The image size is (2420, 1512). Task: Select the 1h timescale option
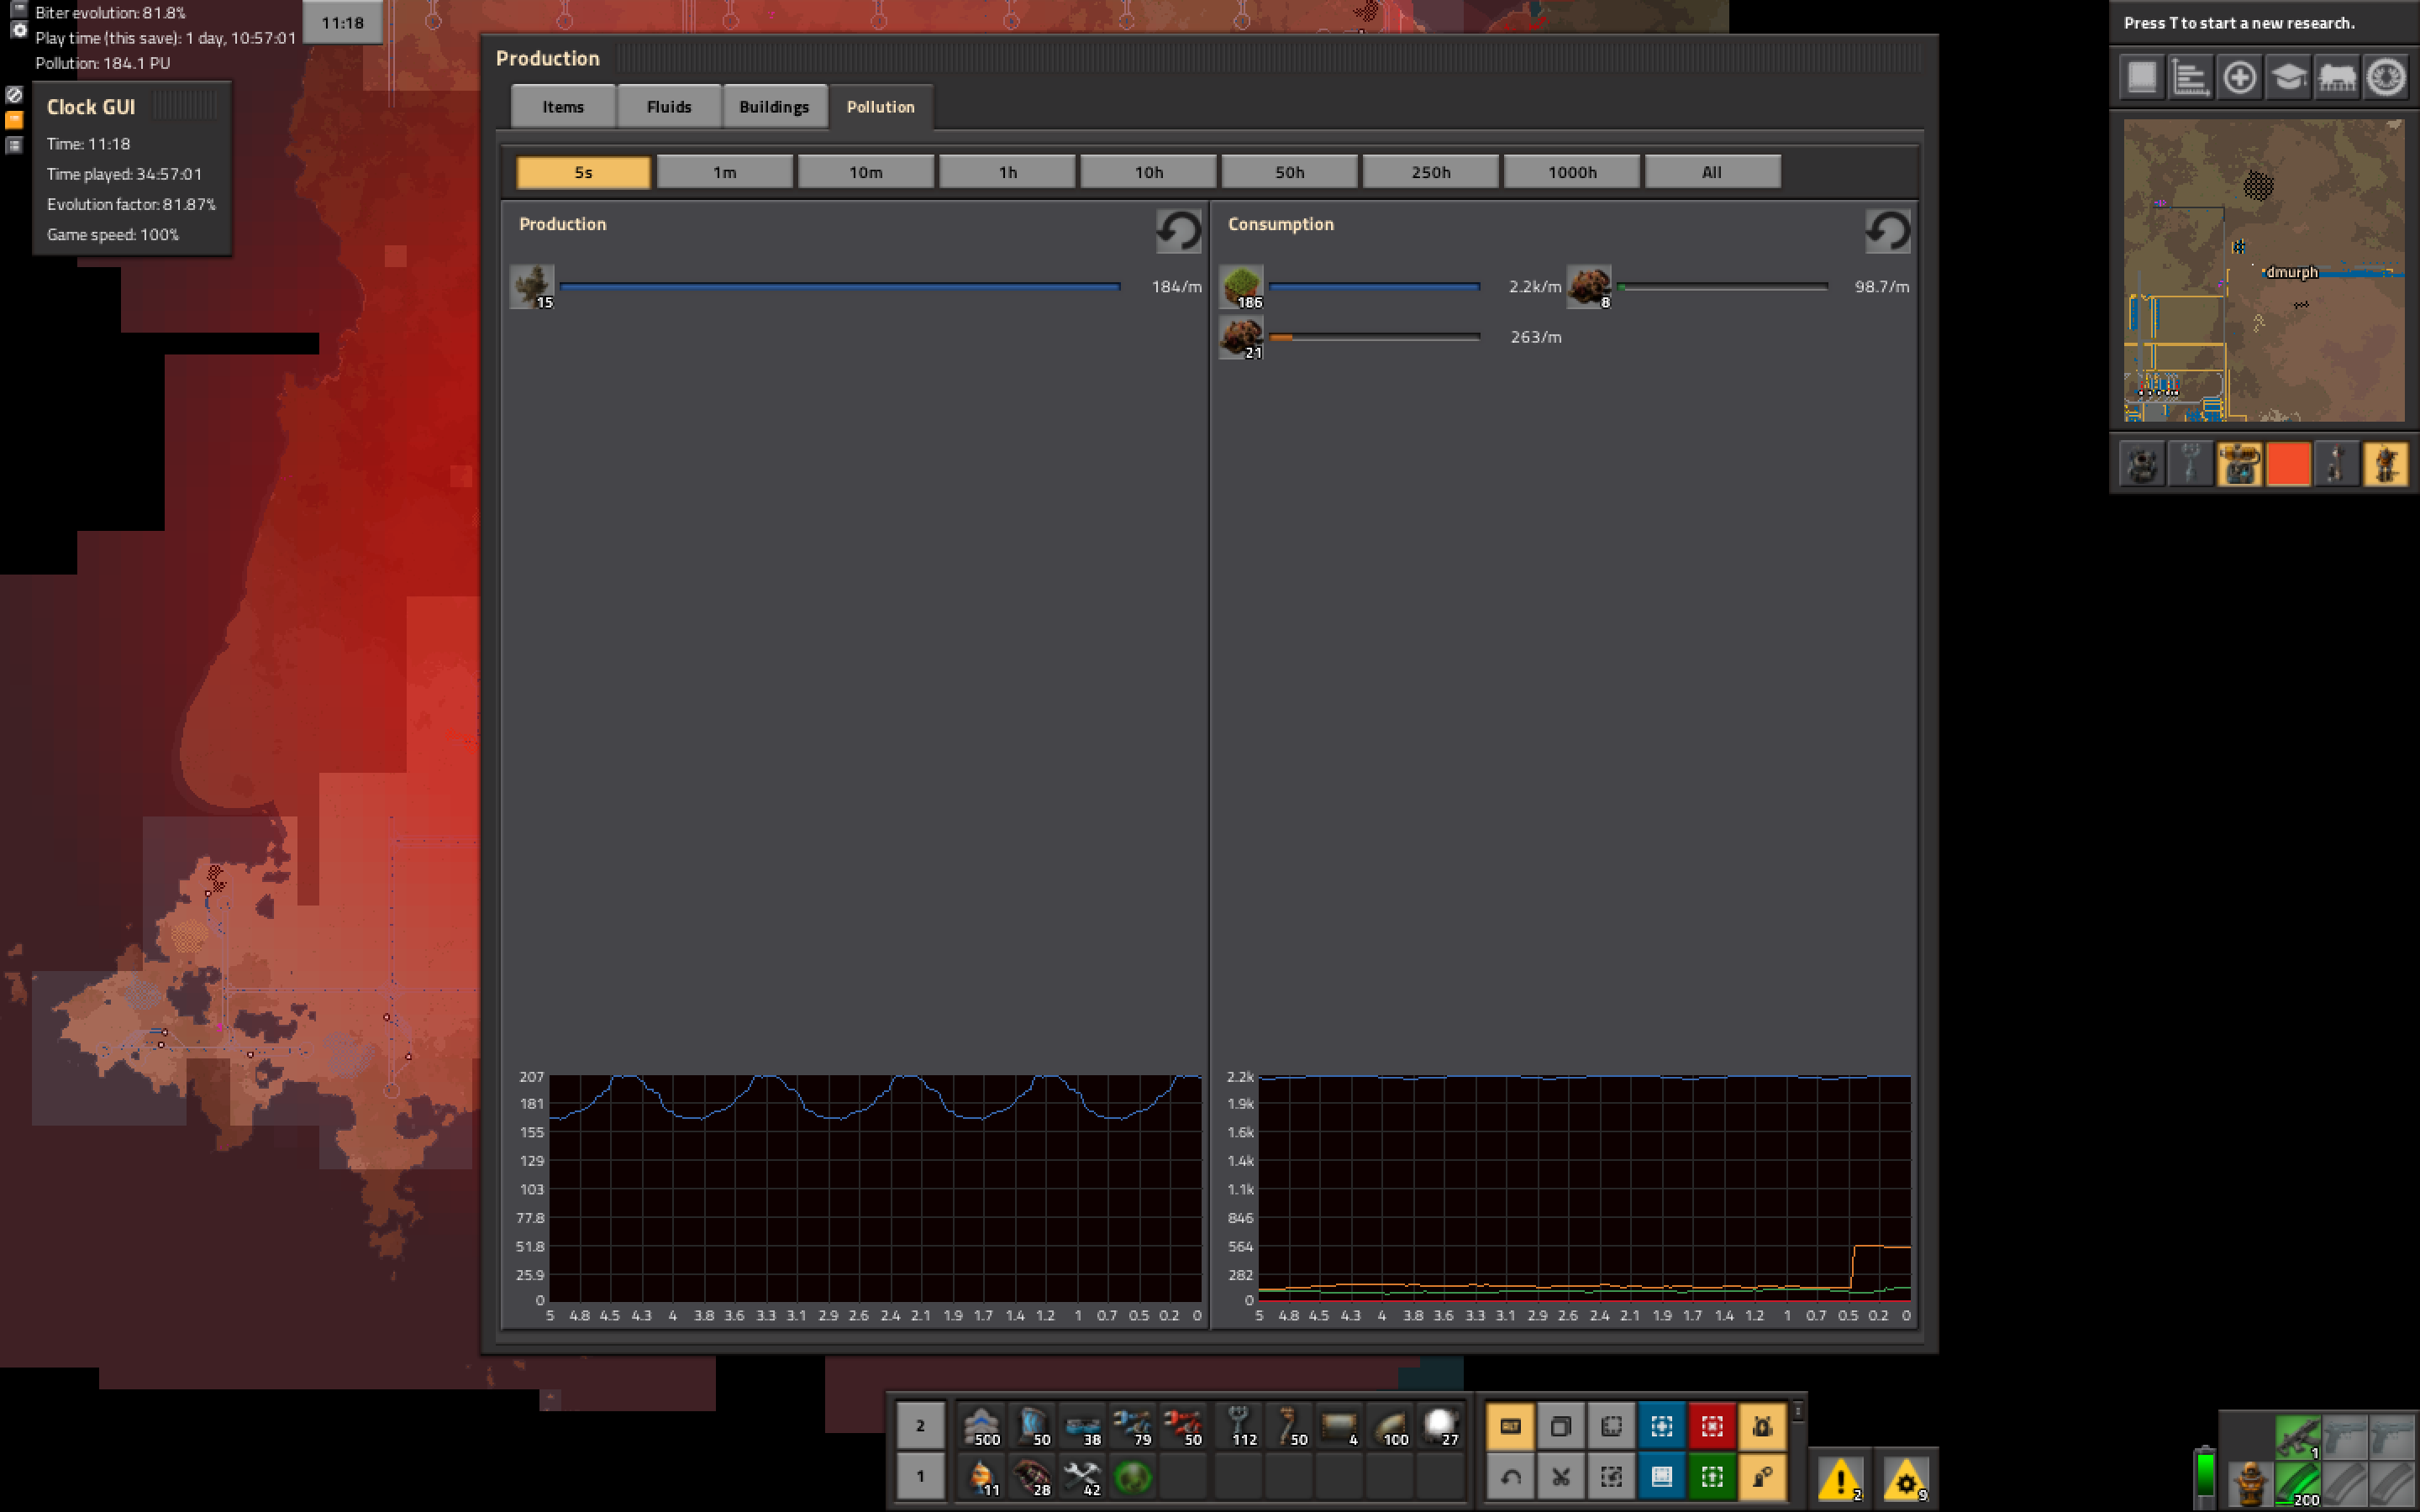(x=1006, y=171)
